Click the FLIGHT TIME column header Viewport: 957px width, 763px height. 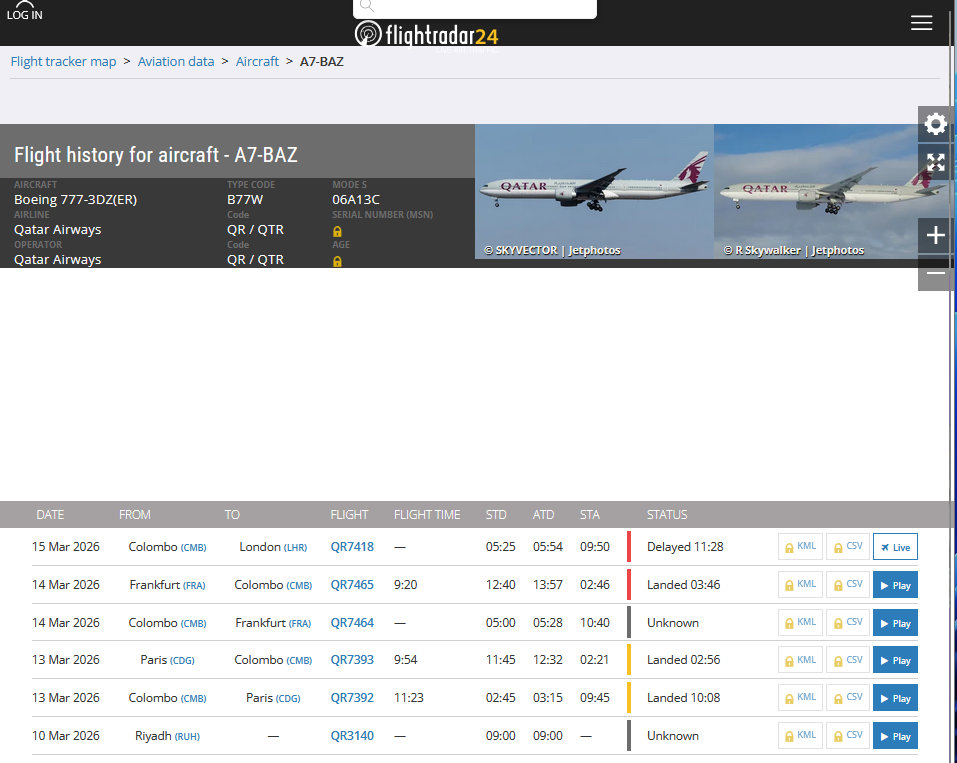pyautogui.click(x=427, y=515)
